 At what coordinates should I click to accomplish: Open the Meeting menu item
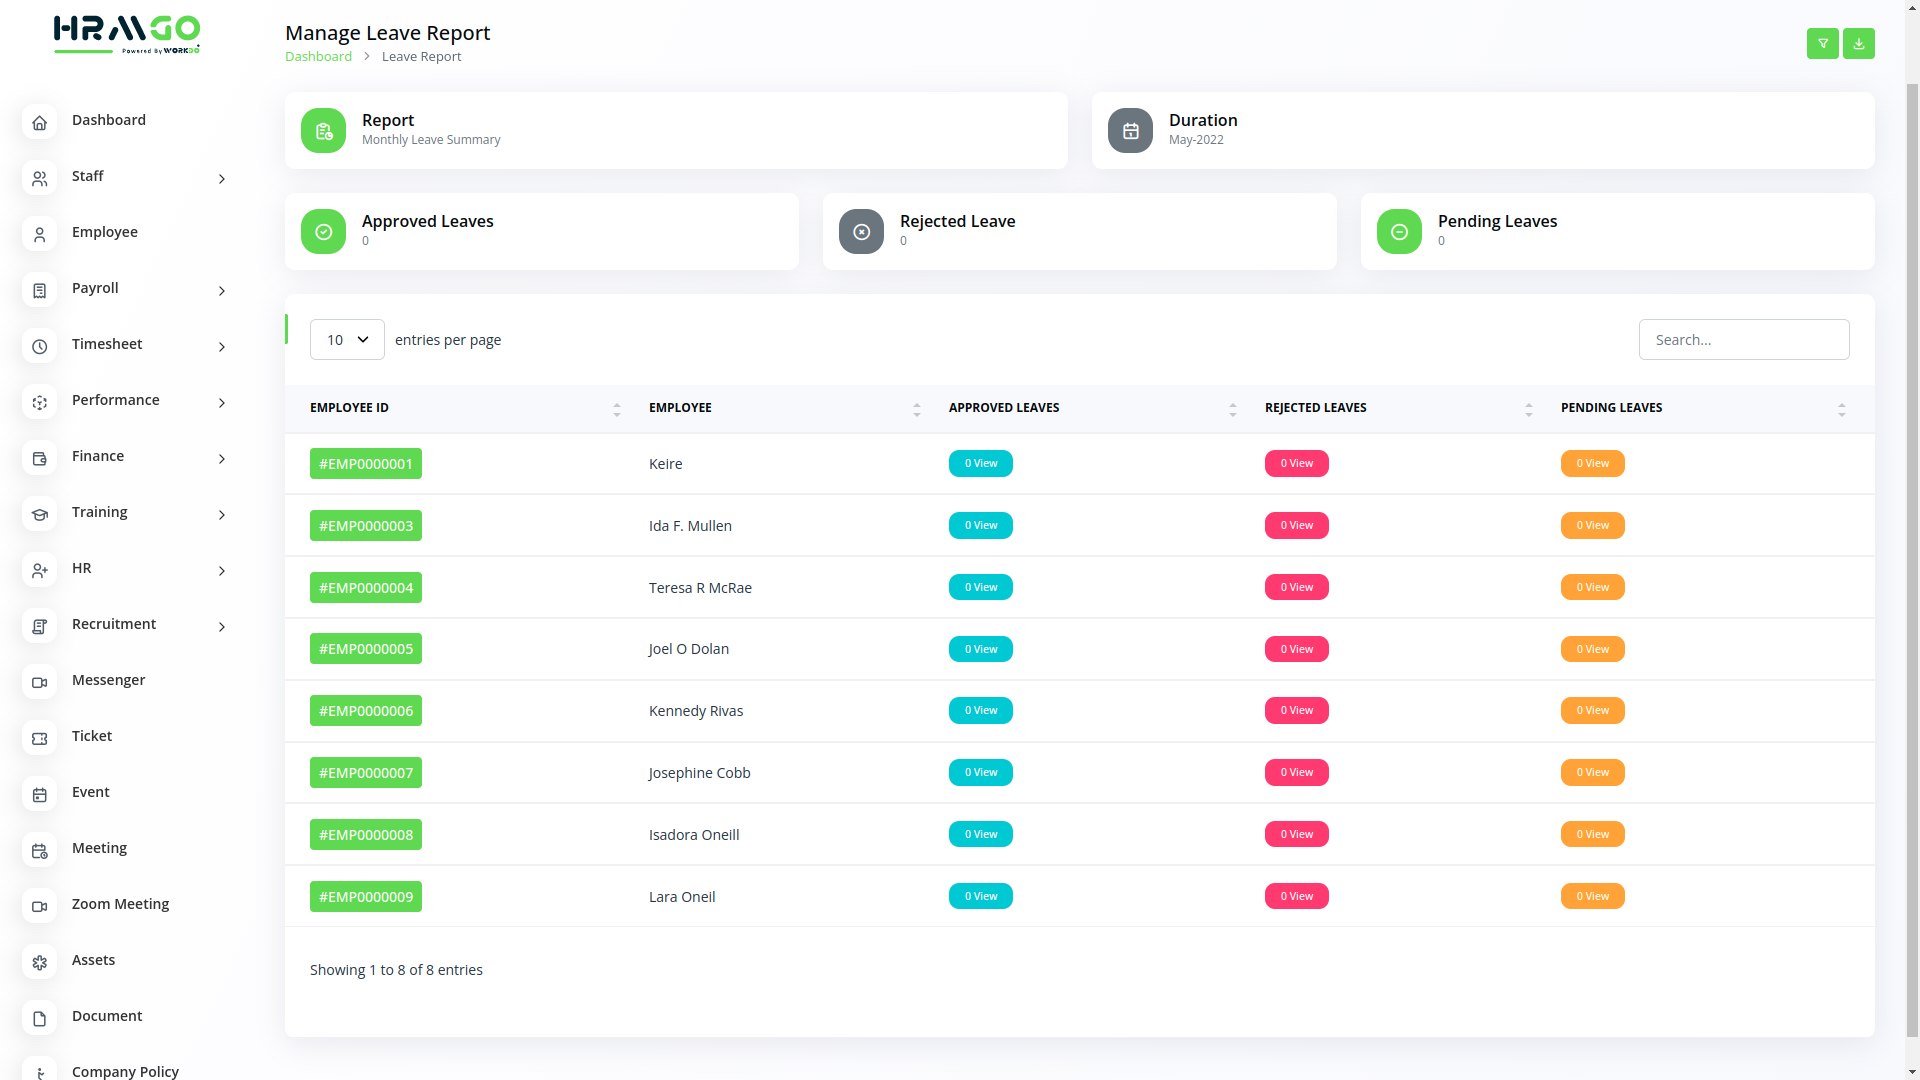pyautogui.click(x=99, y=848)
